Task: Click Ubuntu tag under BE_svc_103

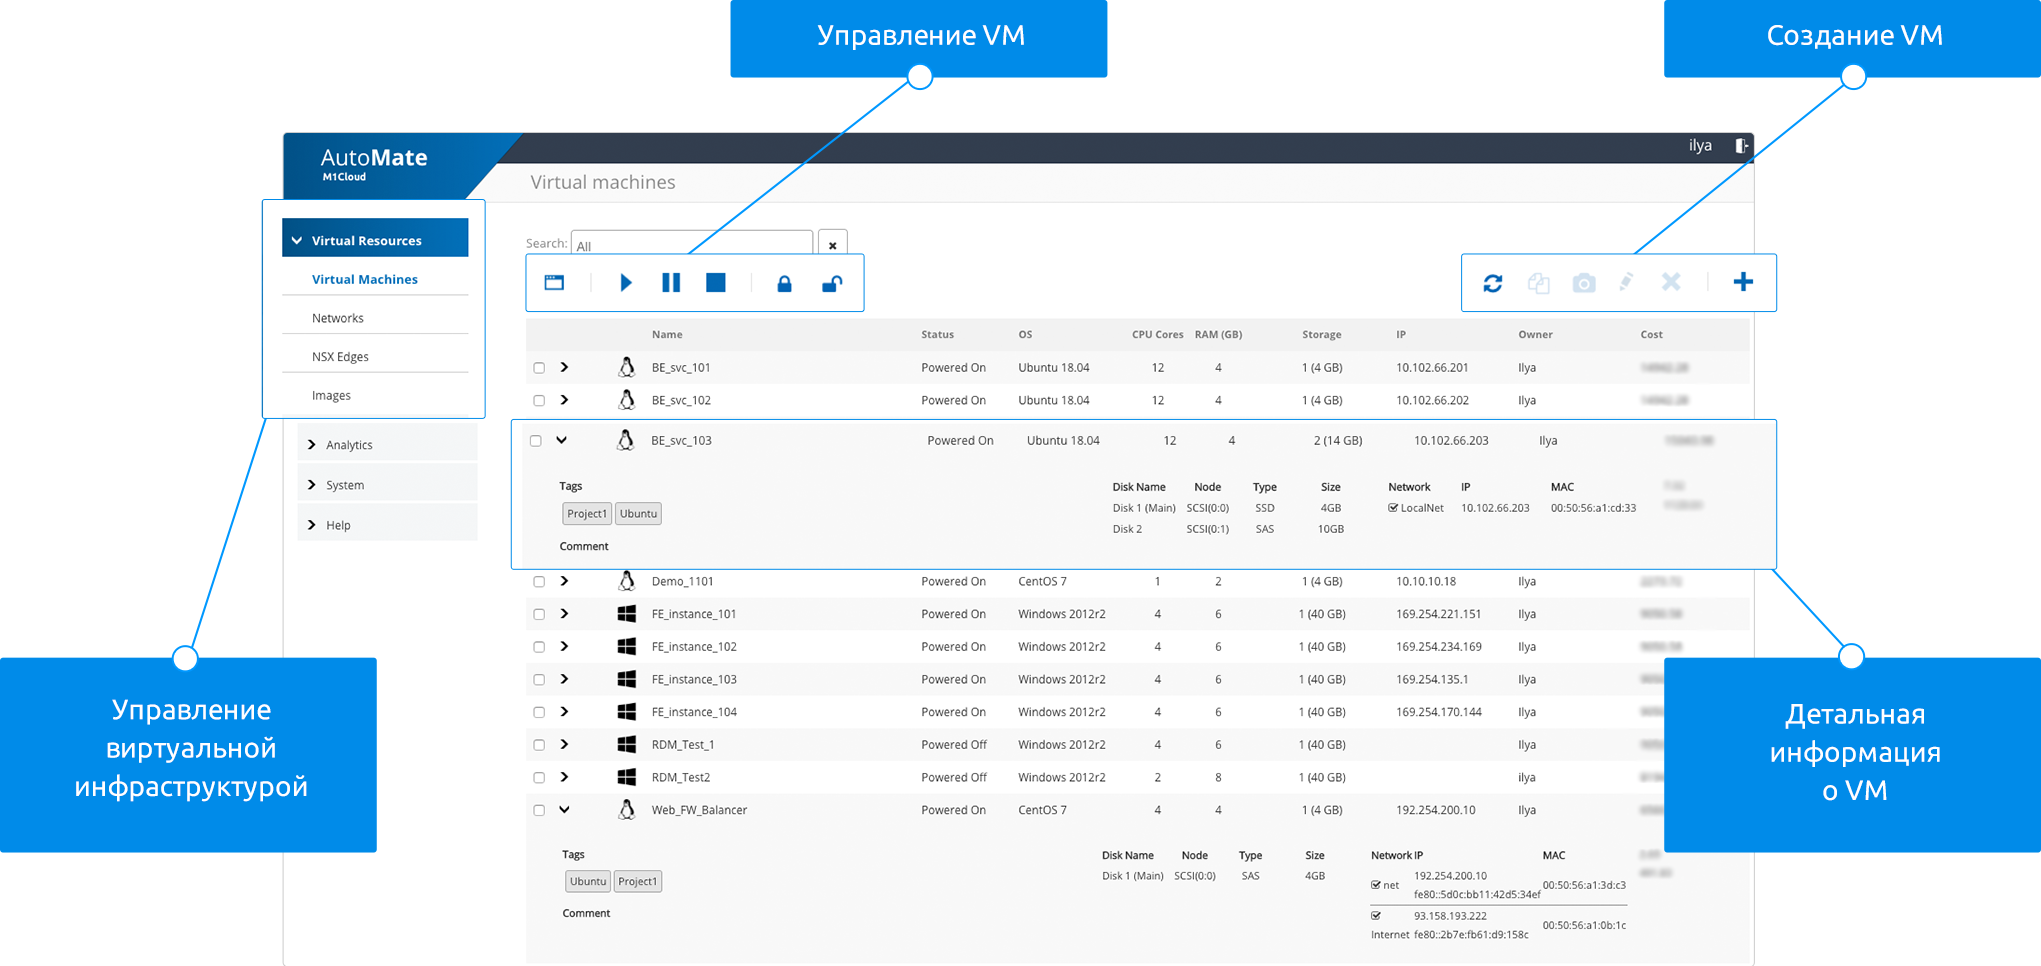Action: tap(638, 514)
